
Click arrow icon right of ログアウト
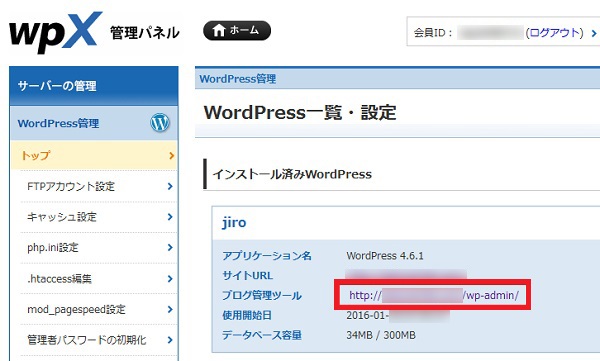[x=593, y=33]
